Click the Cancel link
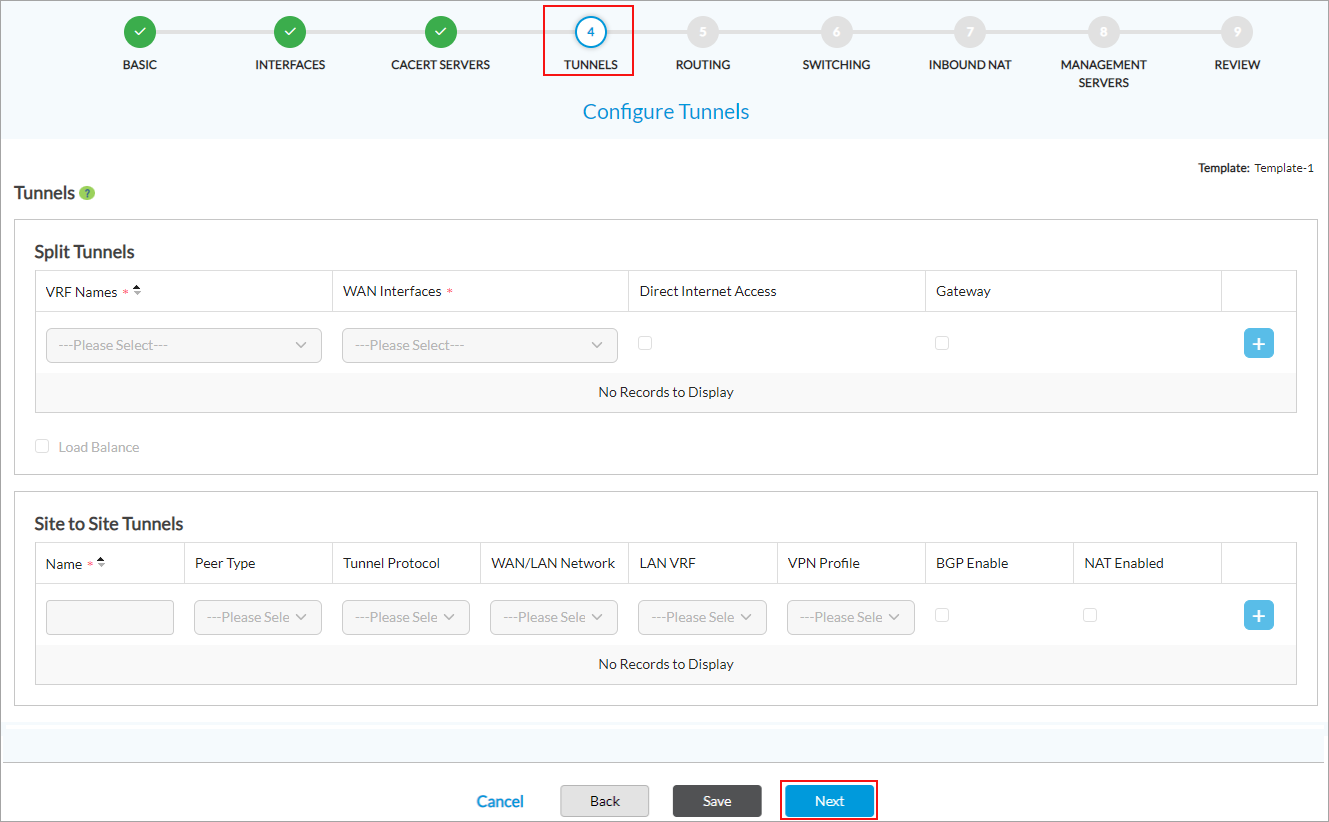The image size is (1329, 822). click(500, 801)
